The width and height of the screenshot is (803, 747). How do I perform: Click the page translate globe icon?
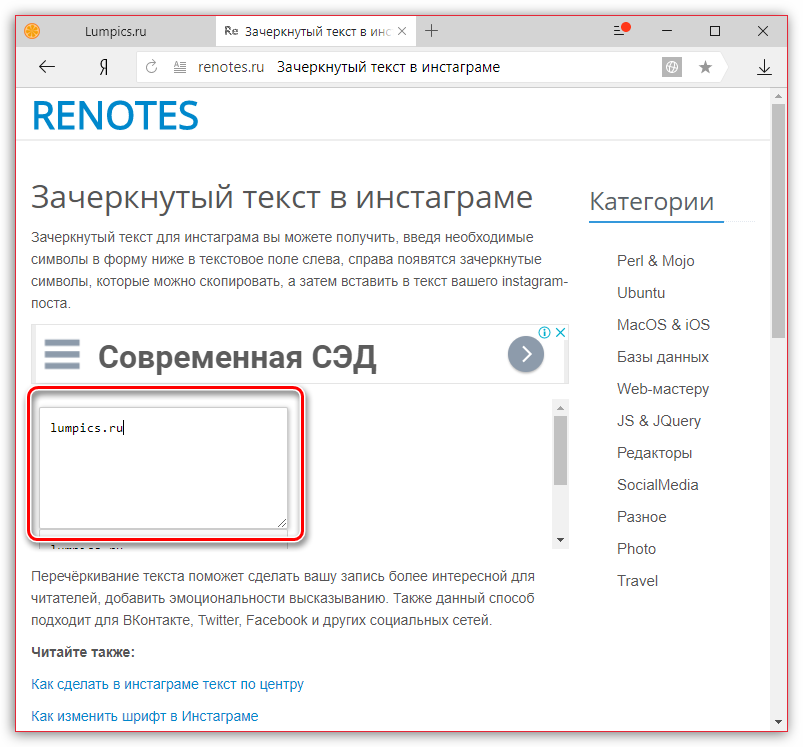click(672, 67)
